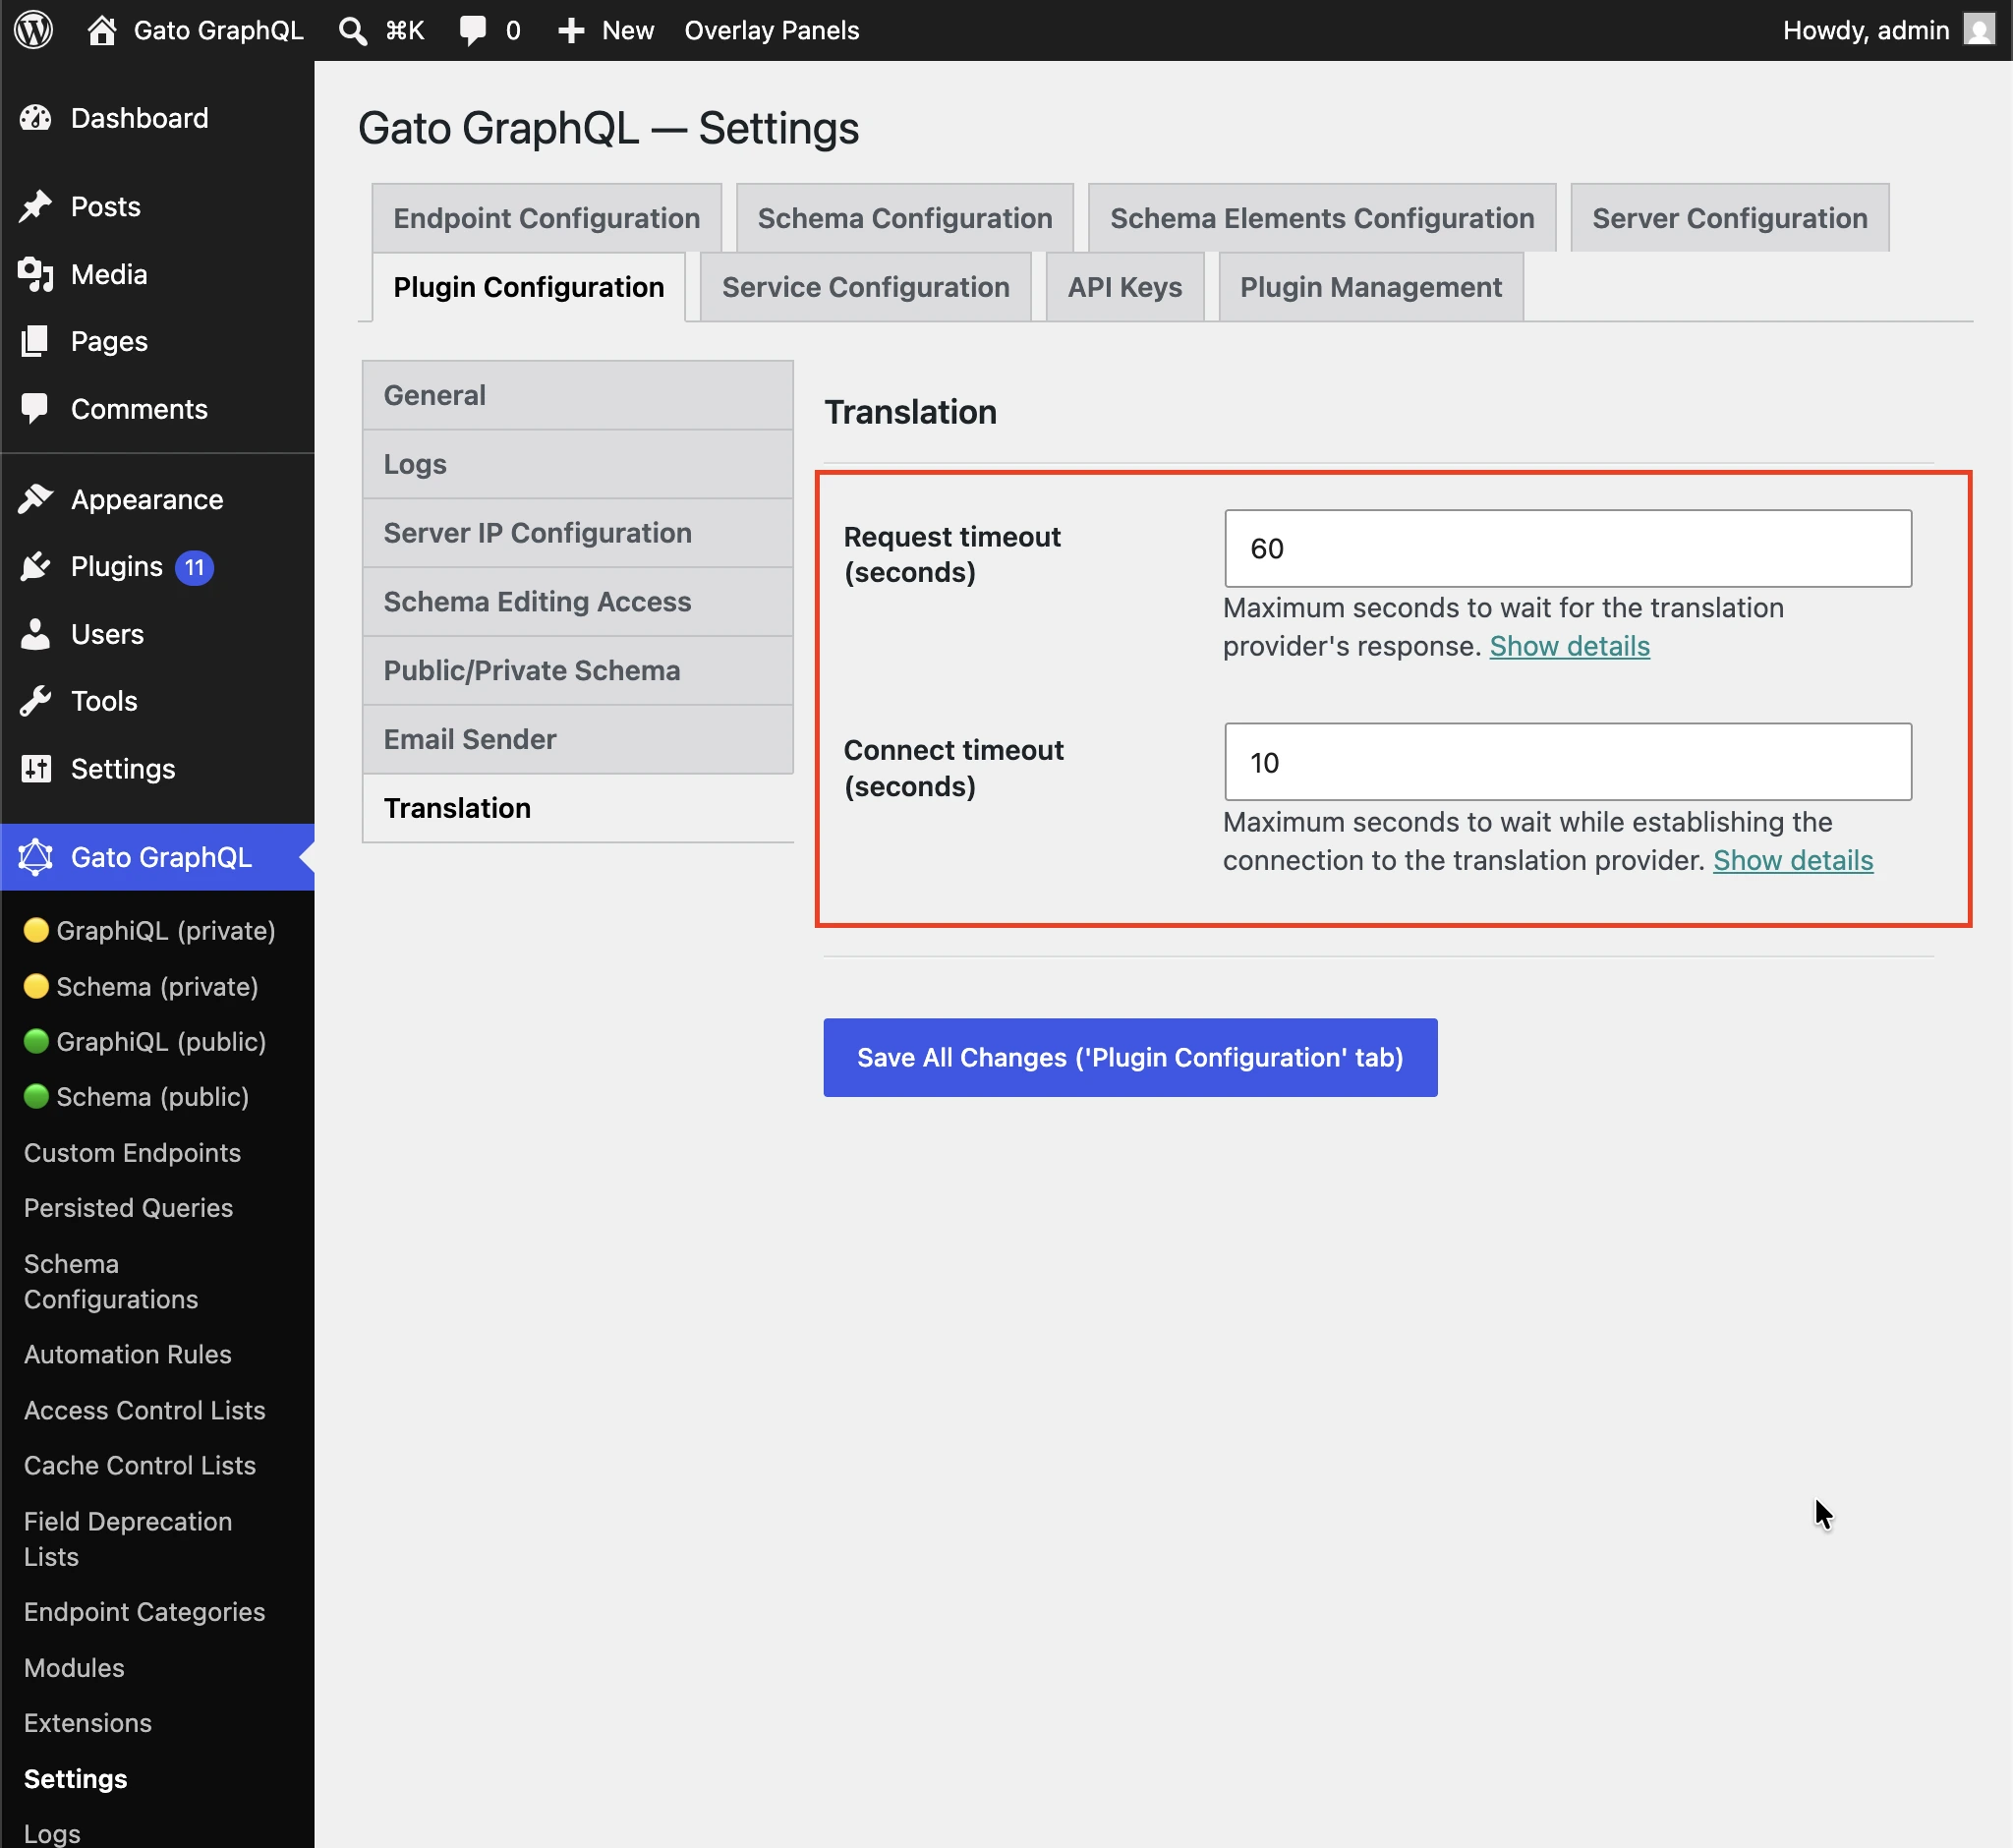The image size is (2013, 1848).
Task: Click the Media library icon
Action: [x=36, y=274]
